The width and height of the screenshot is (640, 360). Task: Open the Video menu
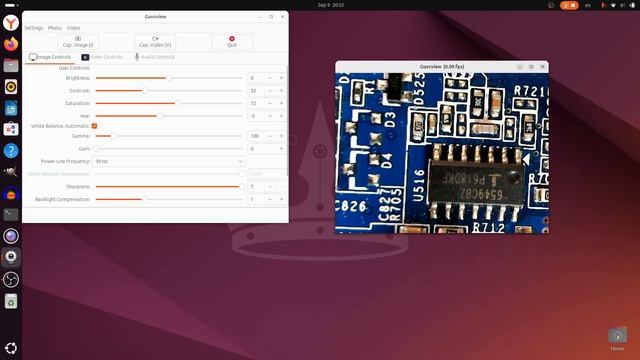[73, 28]
